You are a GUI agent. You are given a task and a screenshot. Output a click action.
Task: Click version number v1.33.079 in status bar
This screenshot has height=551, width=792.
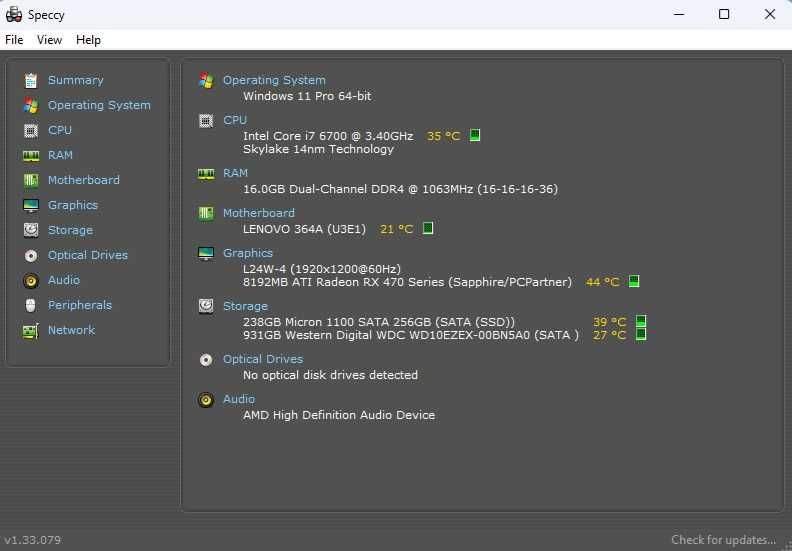(x=33, y=540)
